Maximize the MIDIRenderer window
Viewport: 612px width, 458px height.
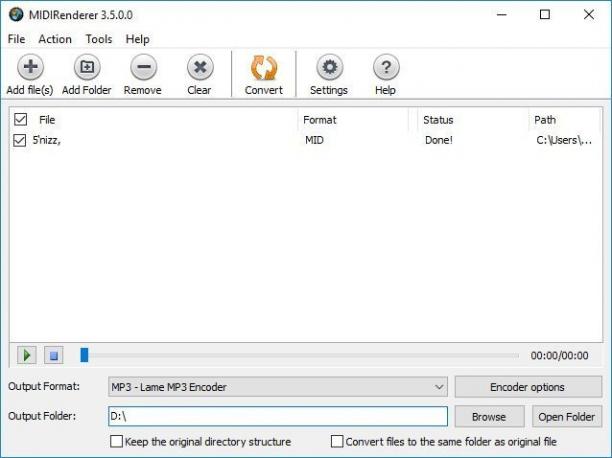click(x=545, y=15)
